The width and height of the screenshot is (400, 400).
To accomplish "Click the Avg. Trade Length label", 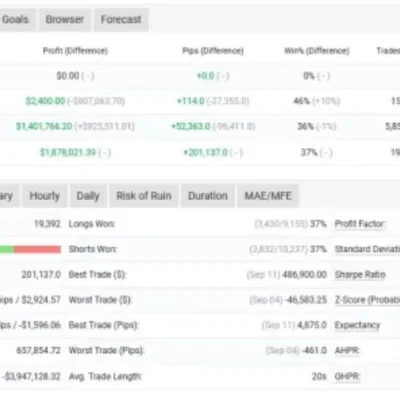I will click(105, 377).
